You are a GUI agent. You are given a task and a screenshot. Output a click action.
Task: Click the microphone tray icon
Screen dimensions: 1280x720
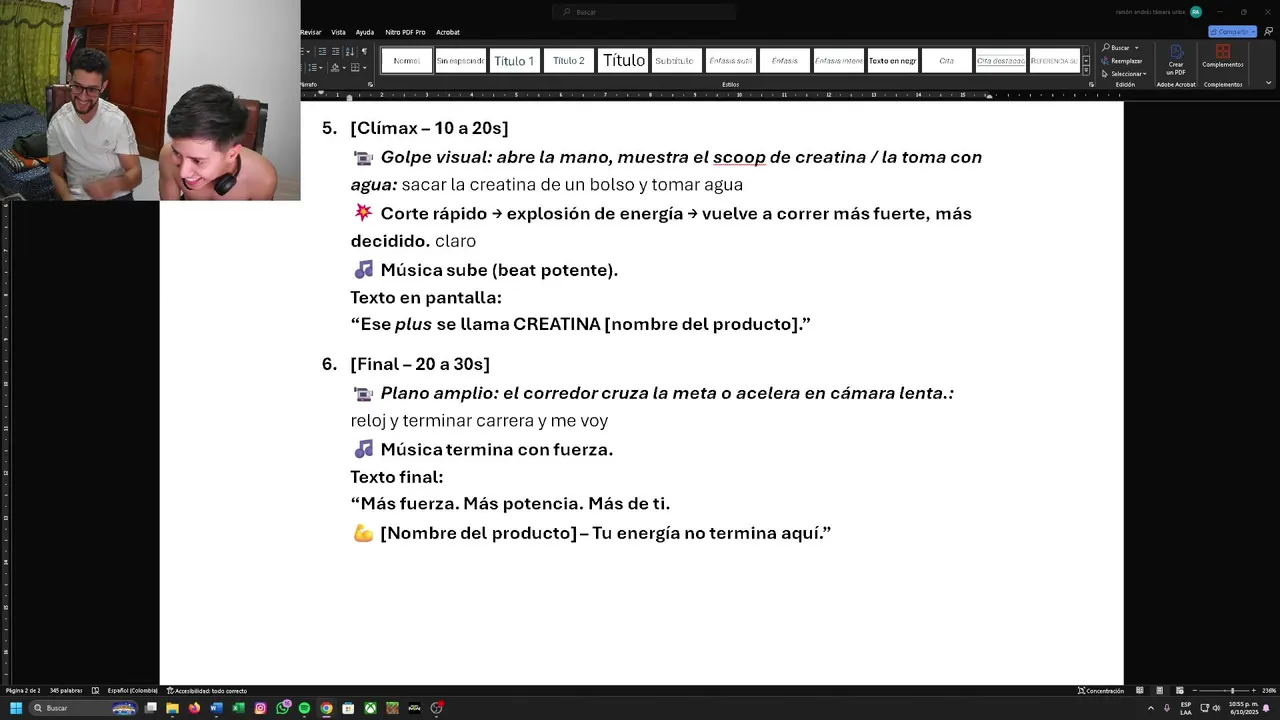[1167, 708]
